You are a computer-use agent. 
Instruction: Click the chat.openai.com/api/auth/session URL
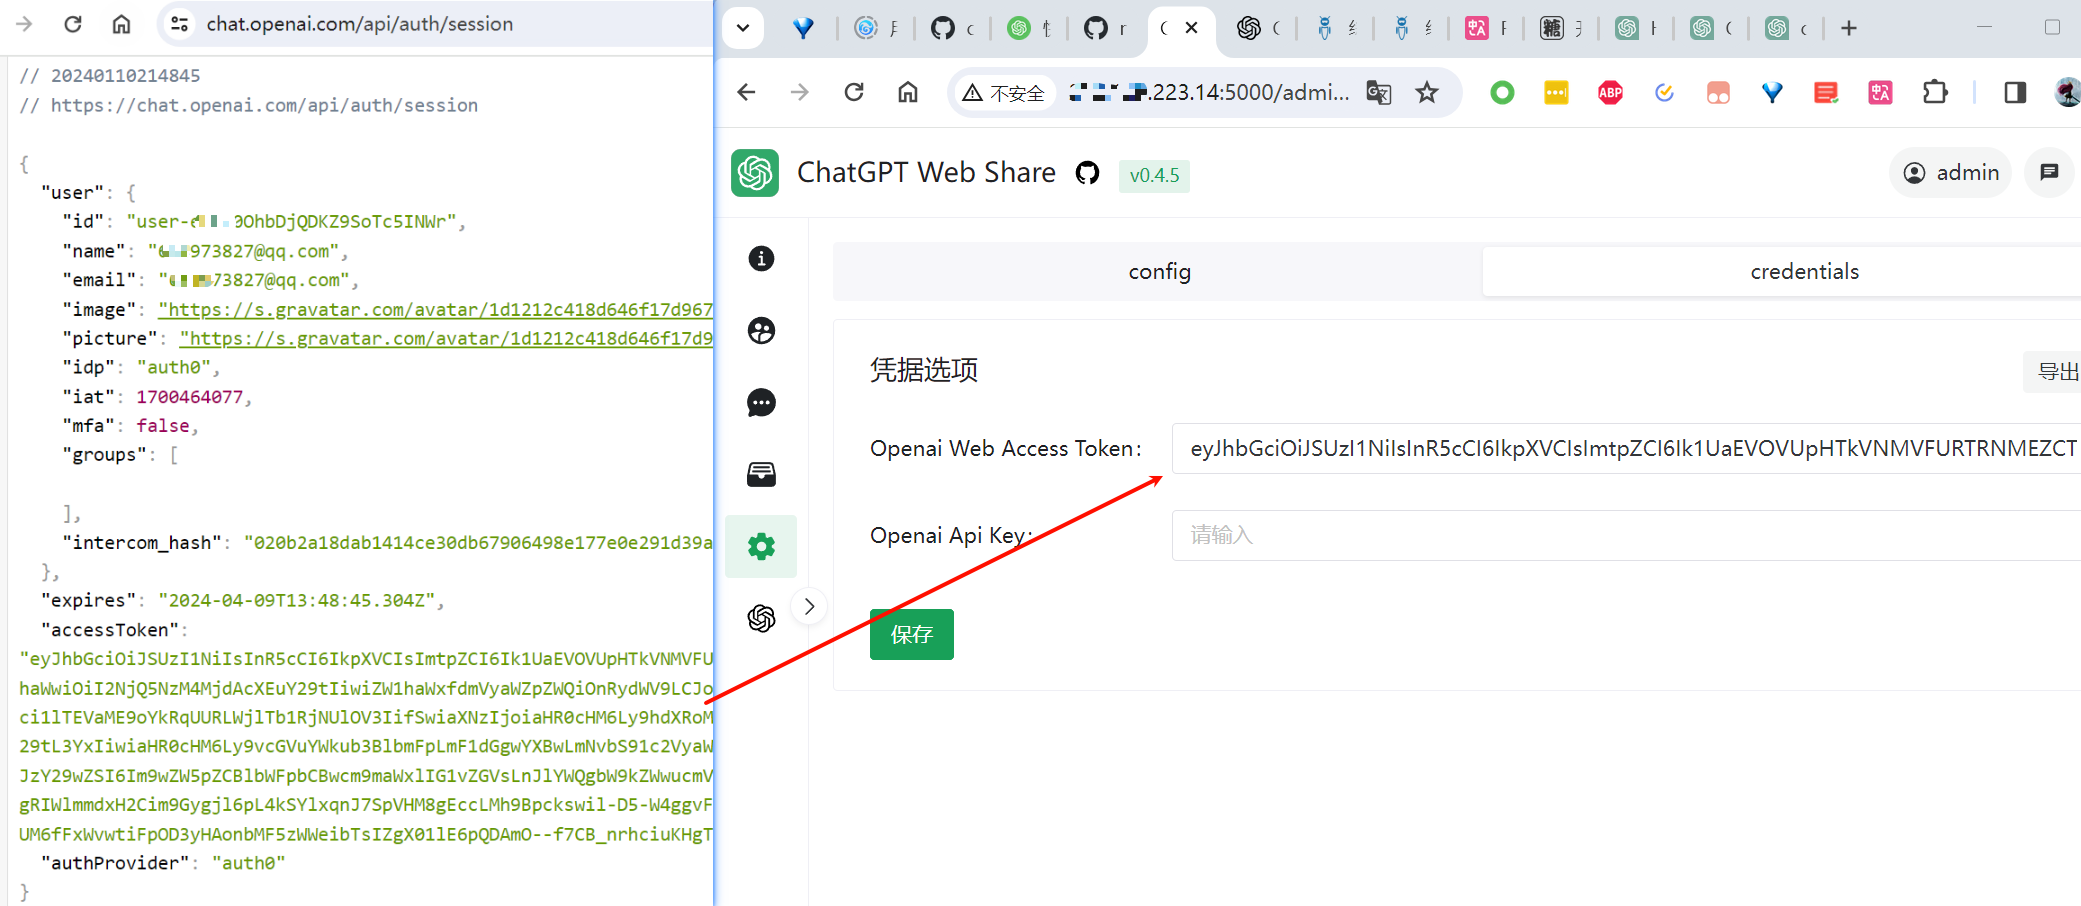coord(360,24)
